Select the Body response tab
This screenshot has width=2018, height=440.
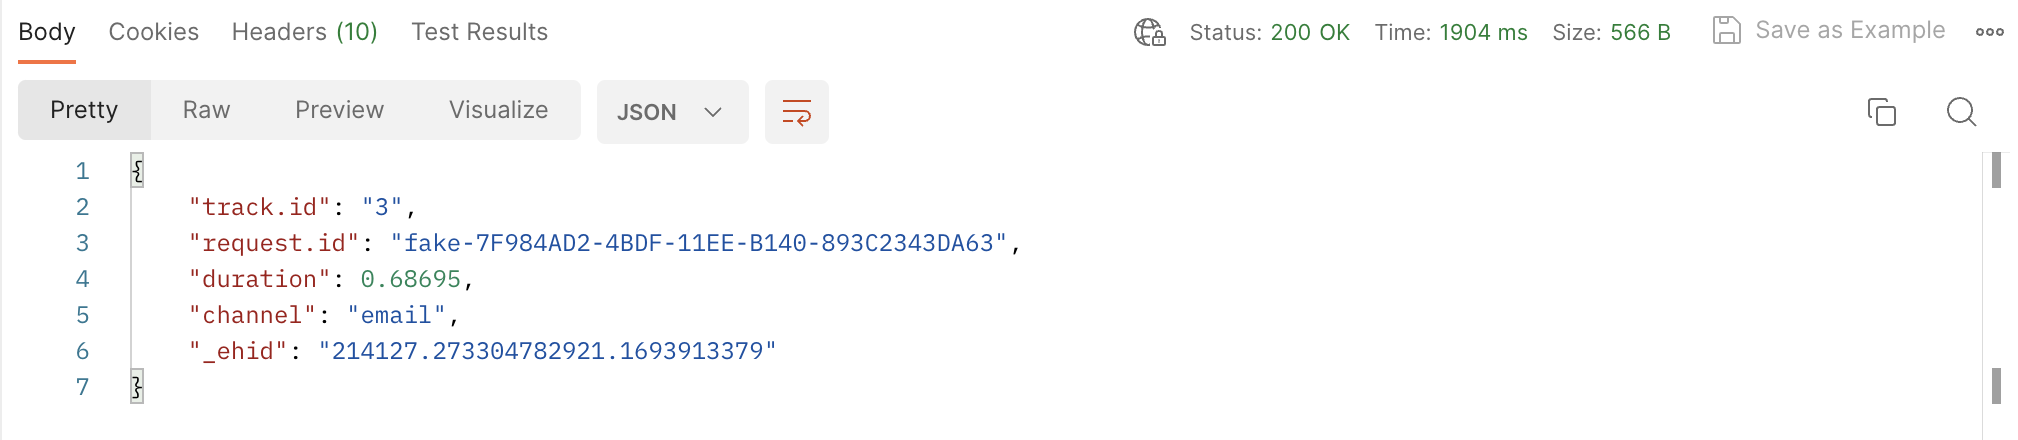(47, 32)
